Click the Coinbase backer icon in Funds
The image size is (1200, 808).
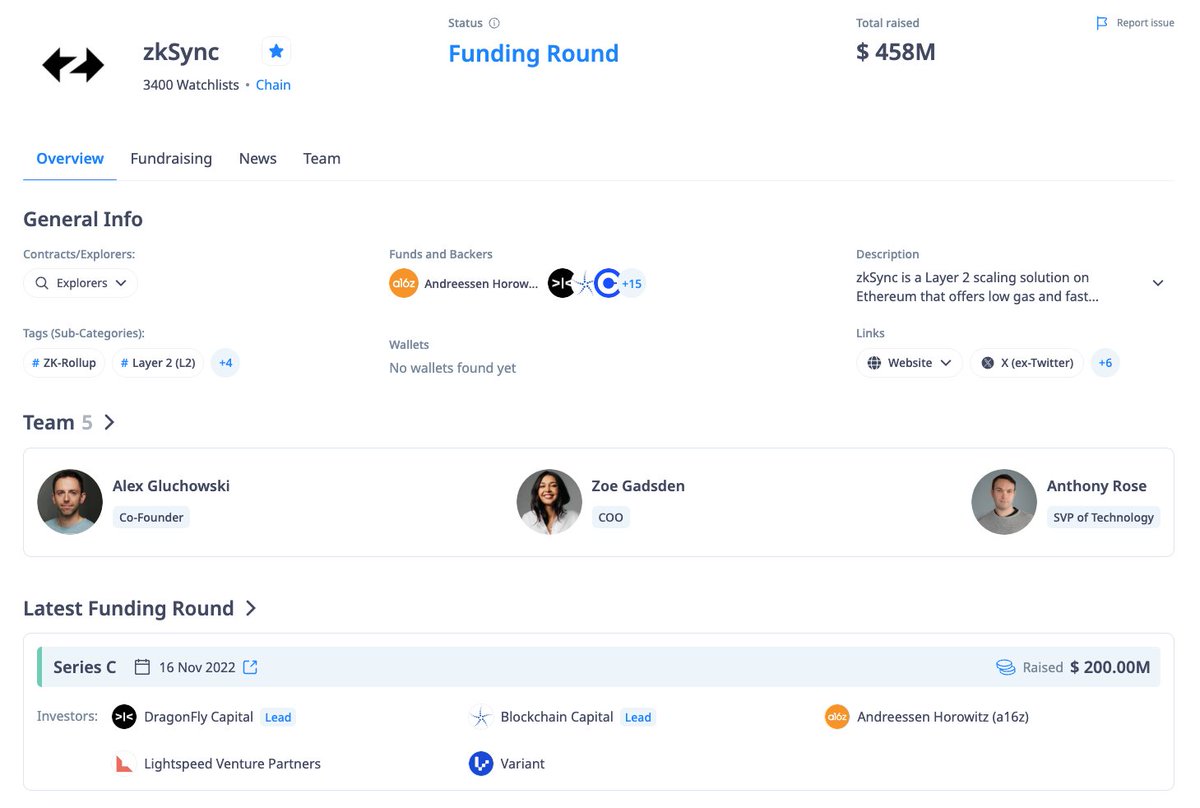point(608,284)
